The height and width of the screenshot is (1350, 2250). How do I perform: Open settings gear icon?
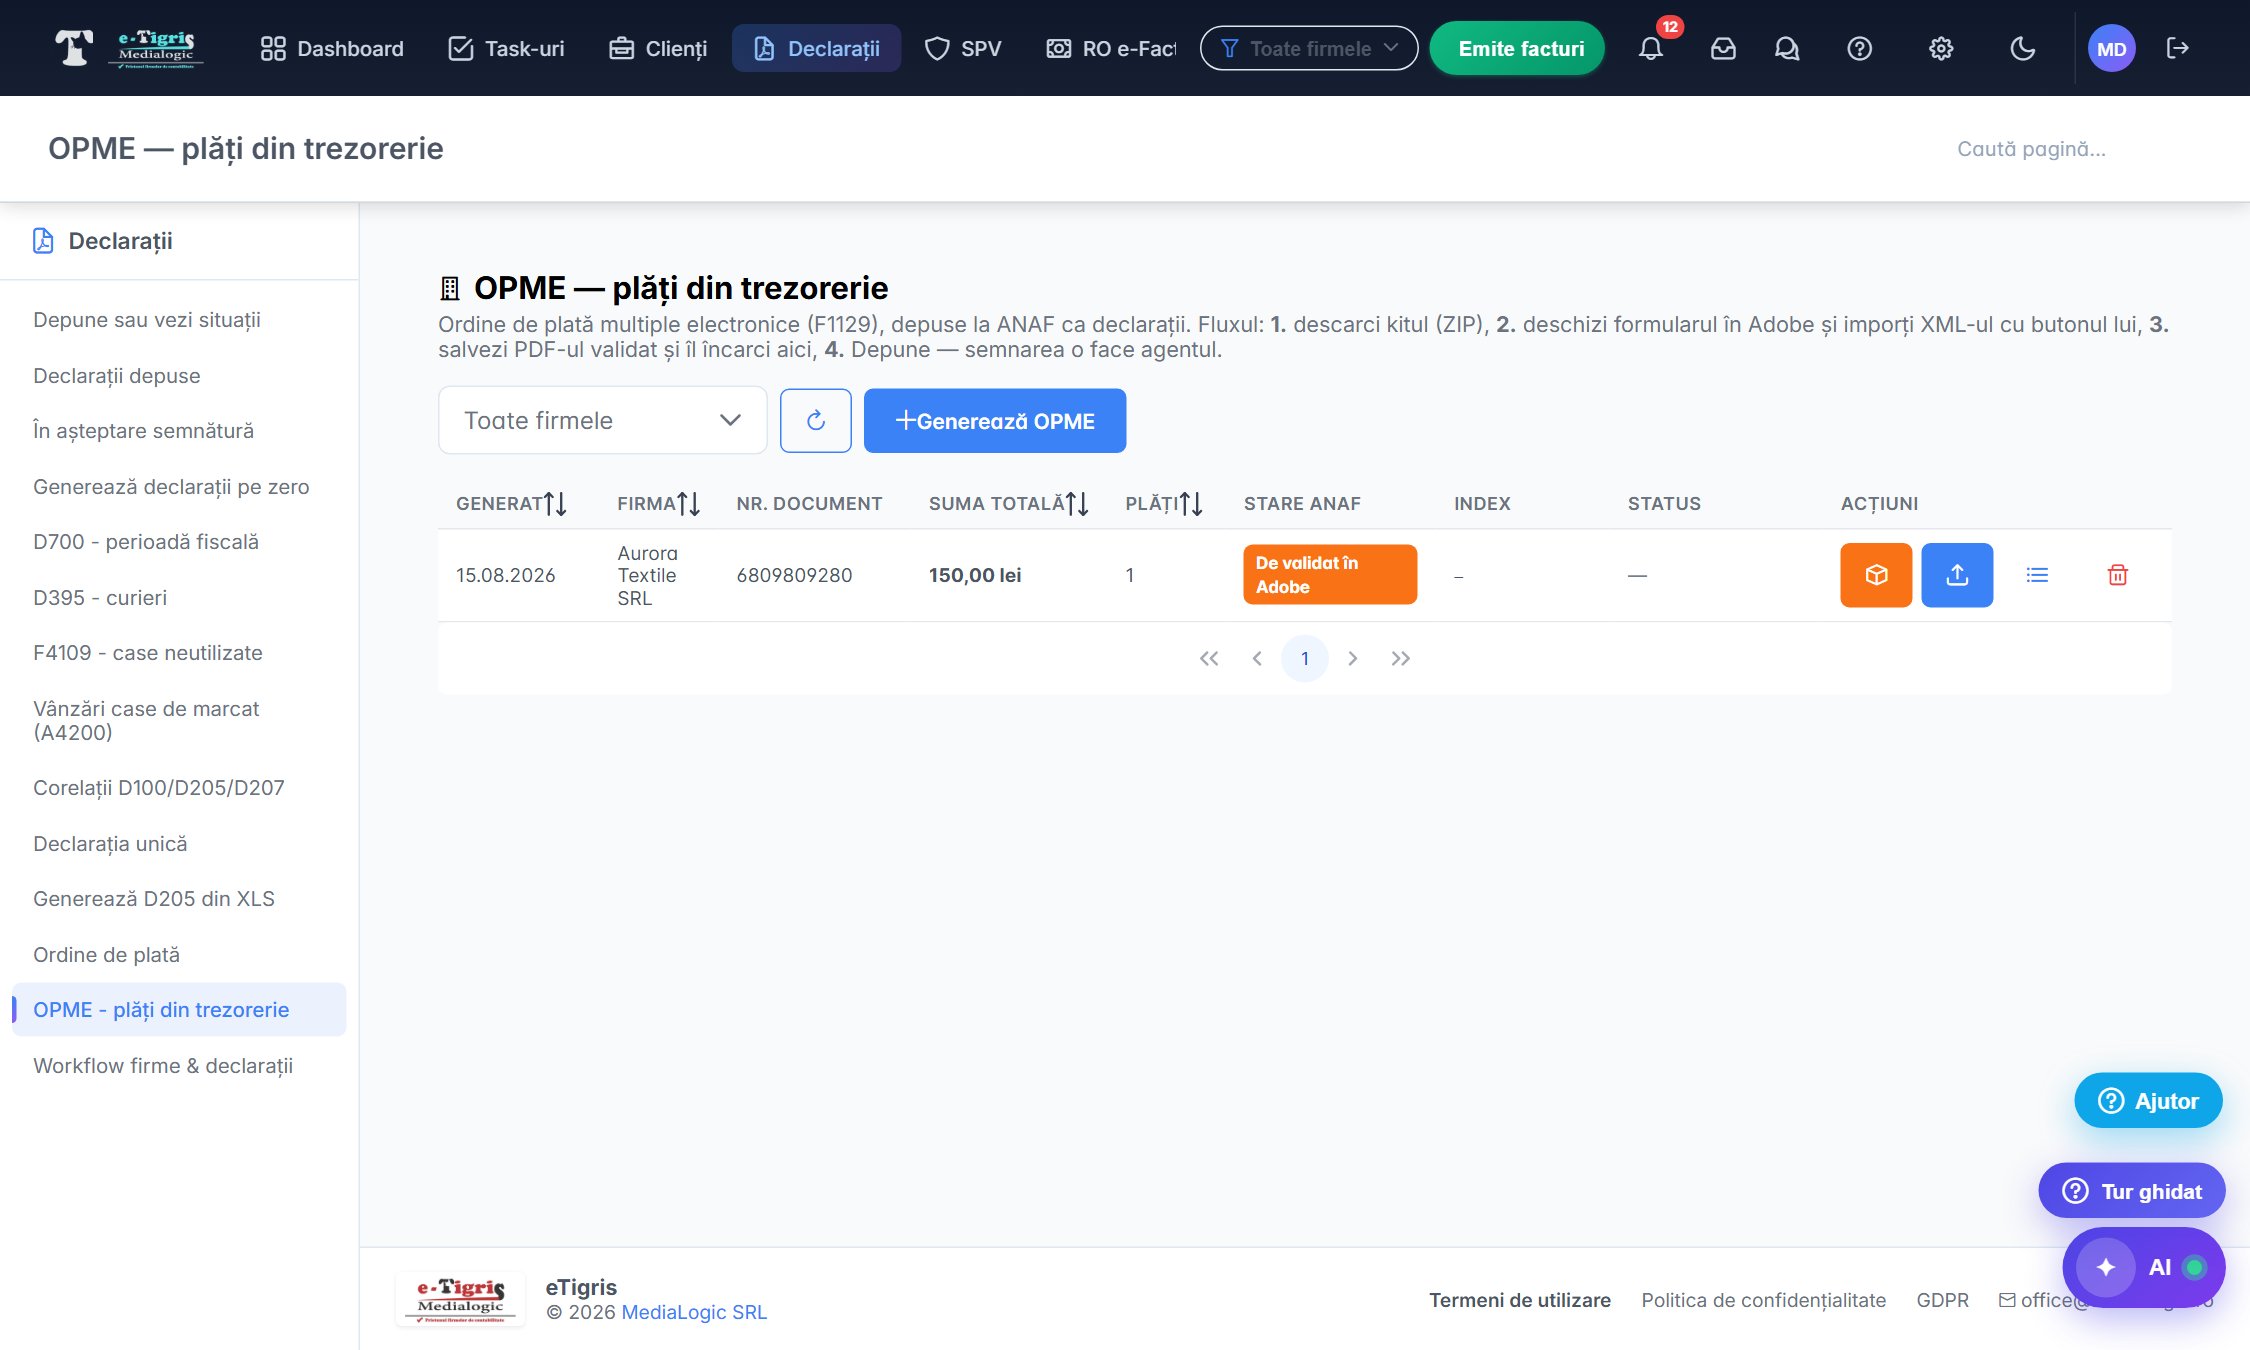1941,48
